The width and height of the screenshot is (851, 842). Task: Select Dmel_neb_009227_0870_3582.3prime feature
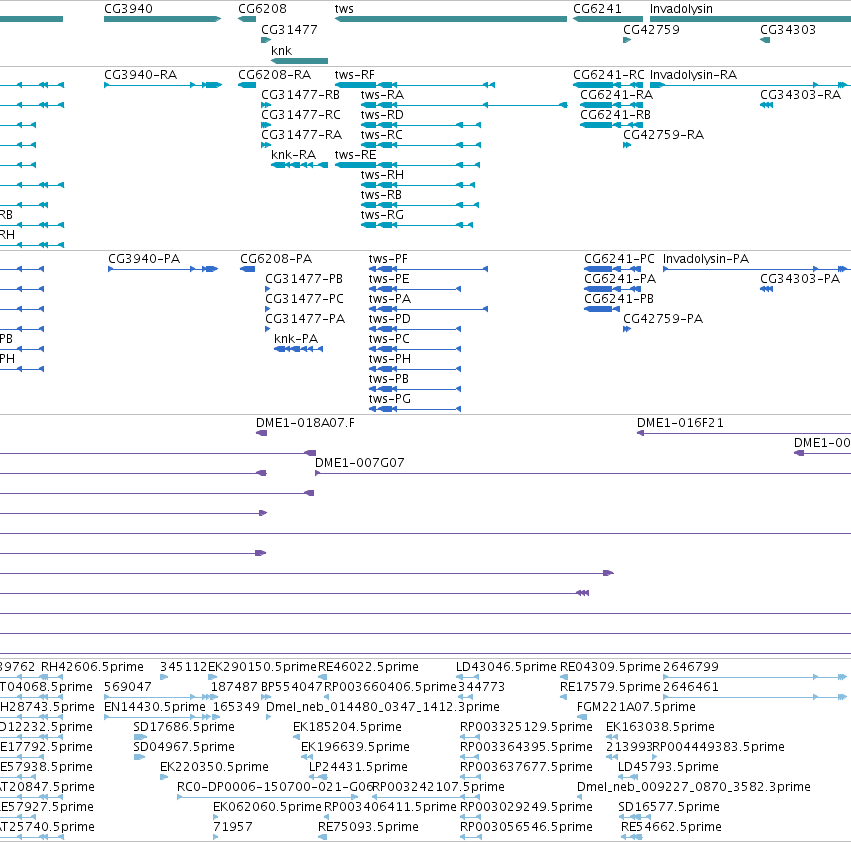click(x=694, y=787)
